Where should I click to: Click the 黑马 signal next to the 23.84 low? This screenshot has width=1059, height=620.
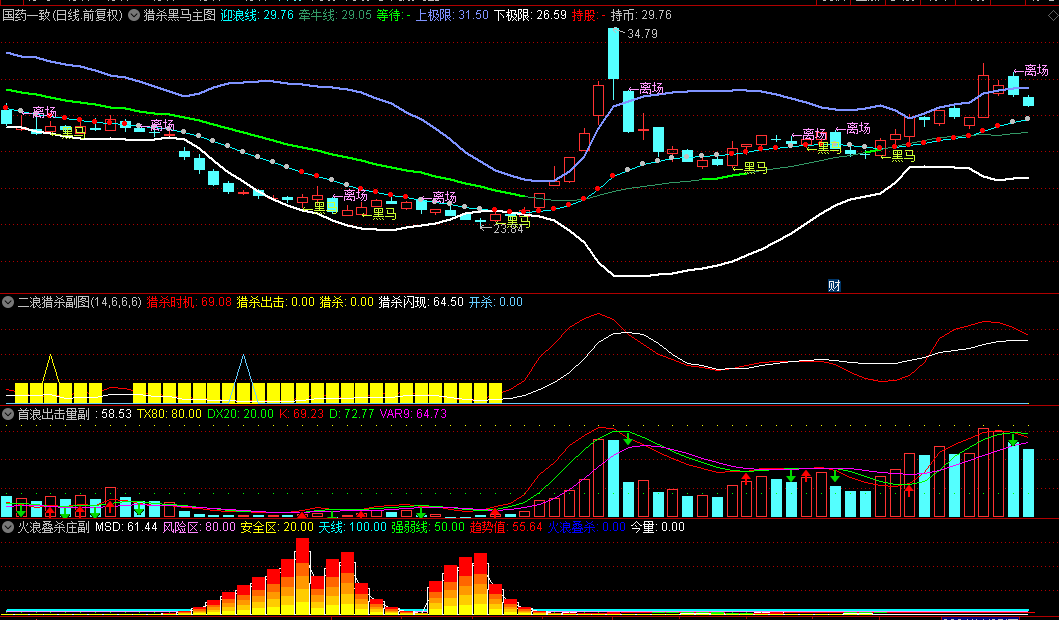click(514, 221)
